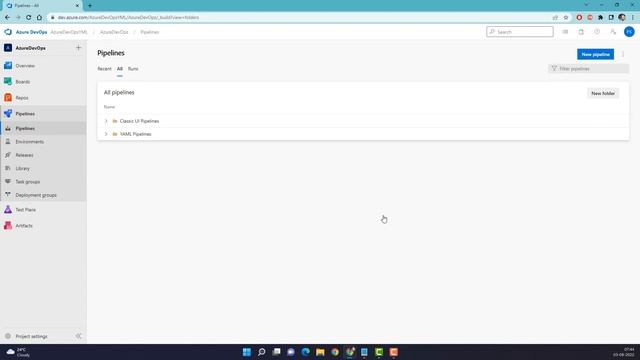Reload the browser page
Viewport: 640px width, 360px height.
click(29, 18)
